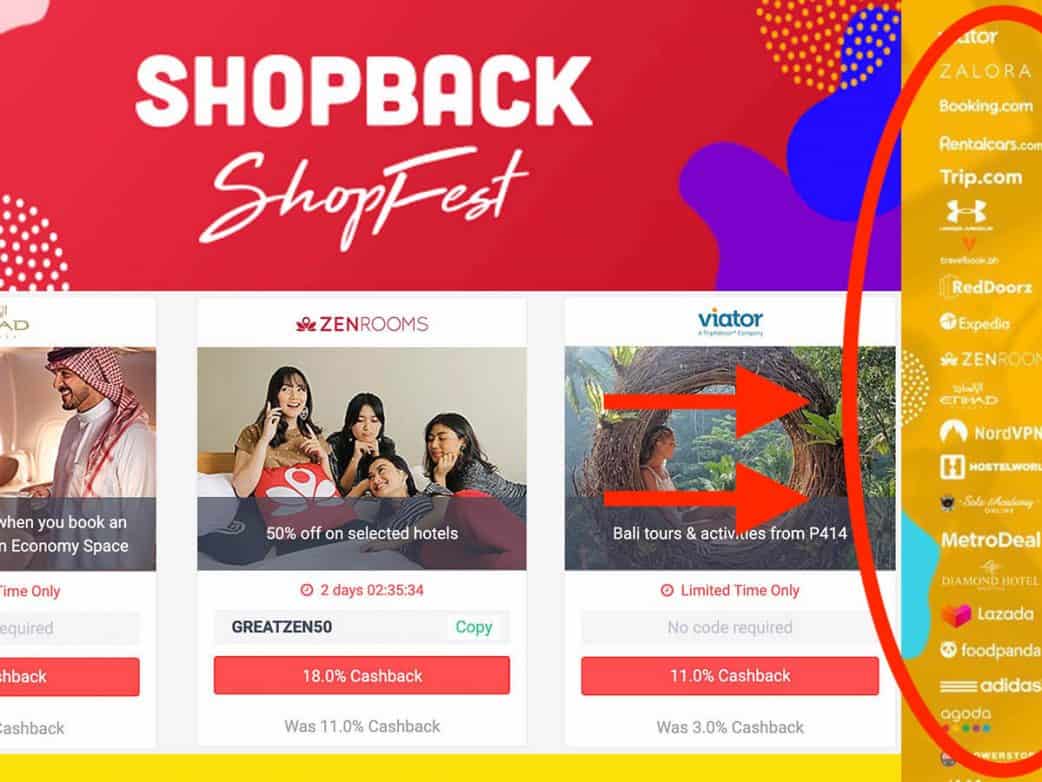Open the foodpanda logo
The image size is (1042, 782).
coord(990,650)
